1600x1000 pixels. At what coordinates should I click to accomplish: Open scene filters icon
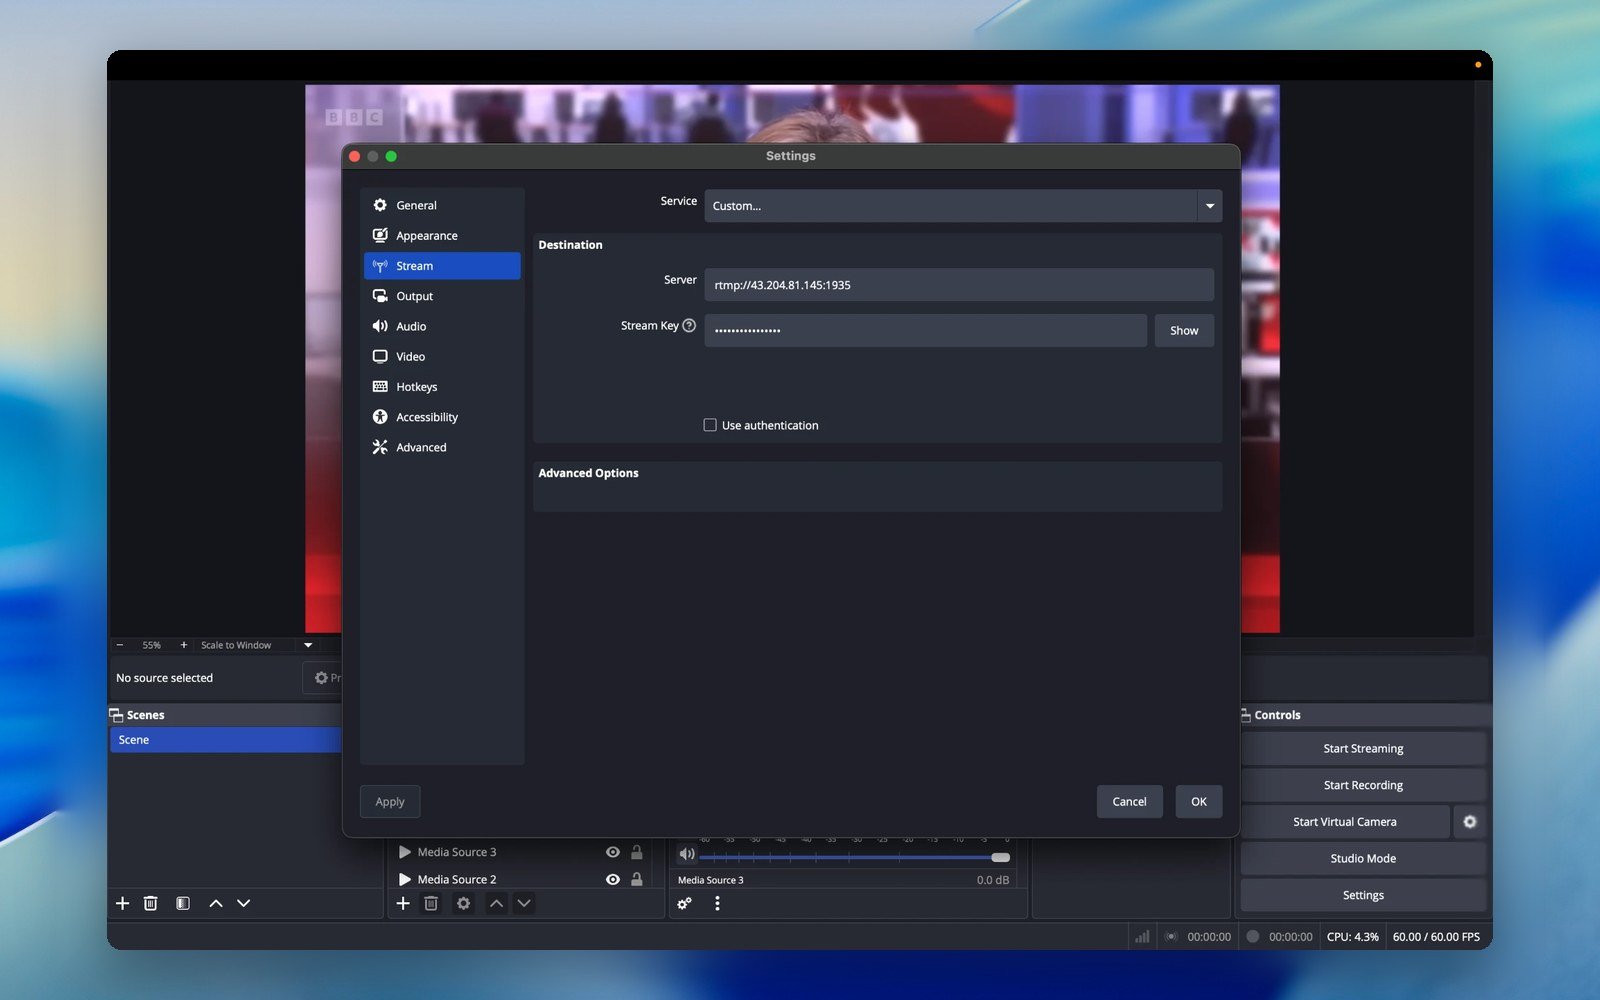pos(183,903)
